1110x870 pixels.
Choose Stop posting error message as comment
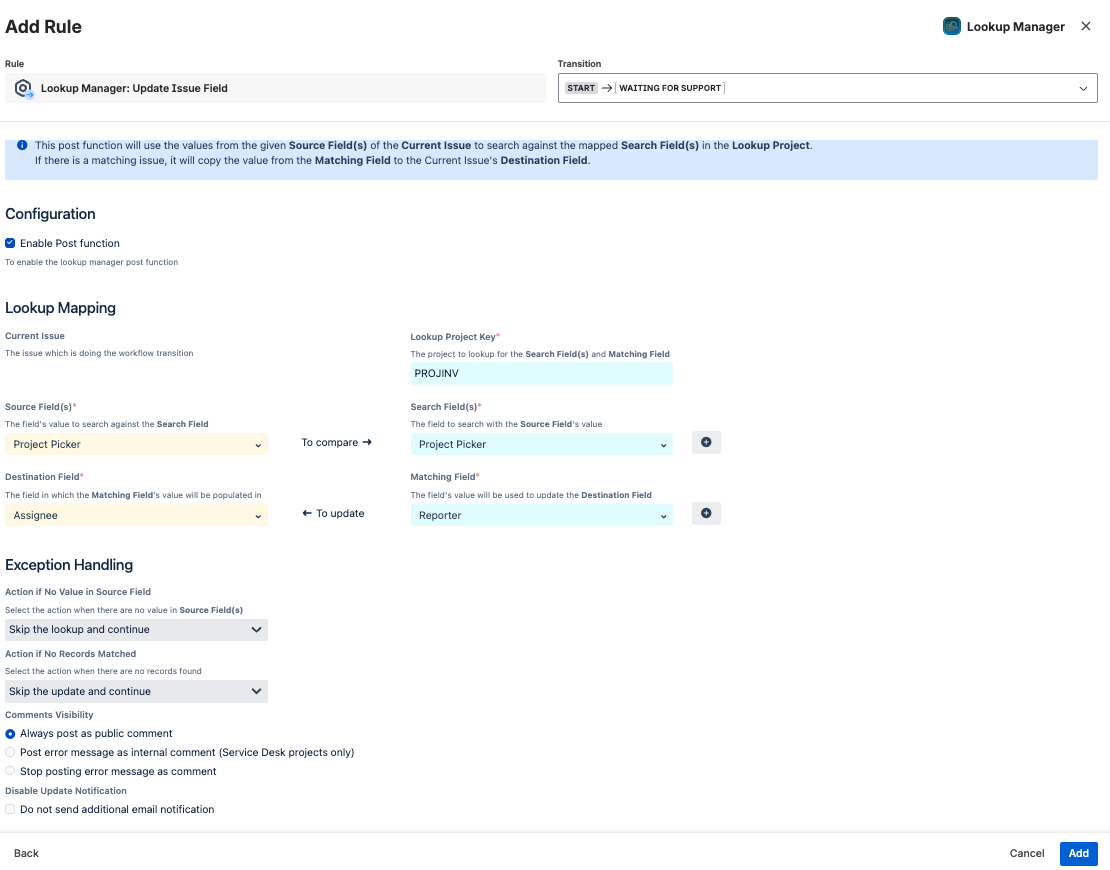point(10,771)
